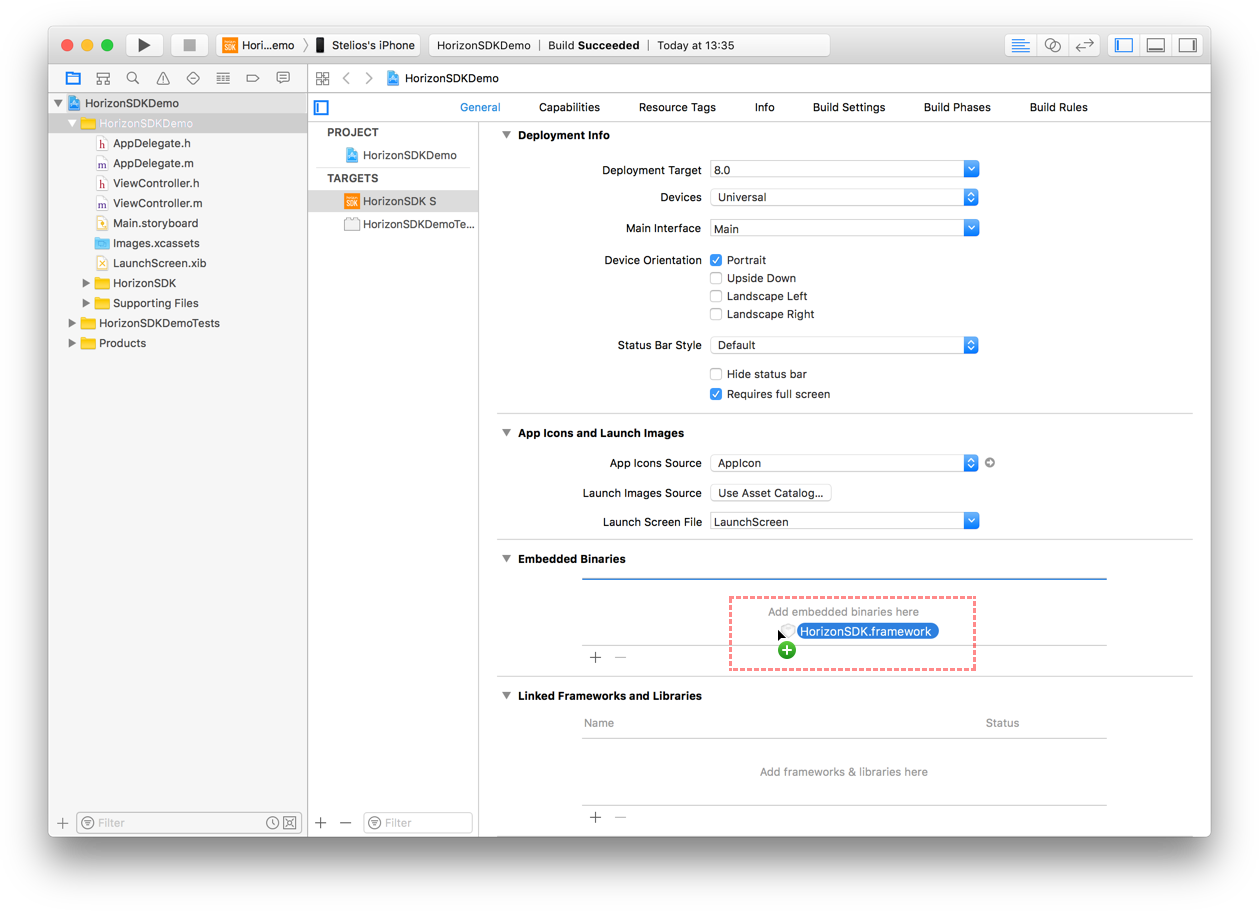Go forward in editor history
Viewport: 1259px width, 911px height.
click(x=369, y=78)
